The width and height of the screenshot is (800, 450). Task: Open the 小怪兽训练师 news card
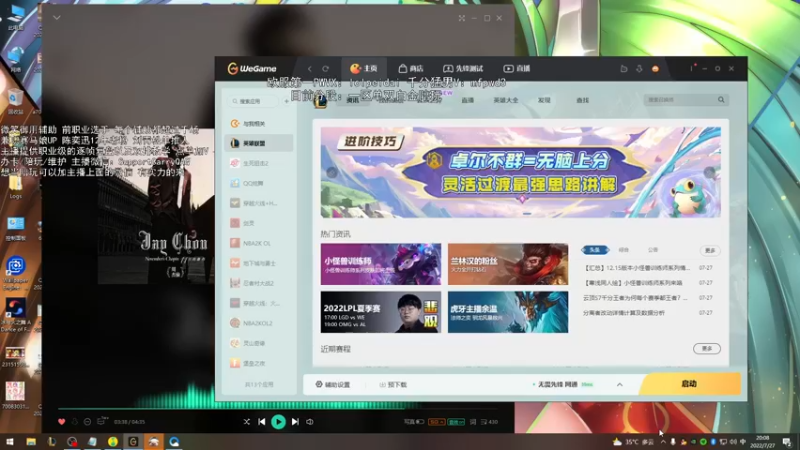(x=381, y=264)
